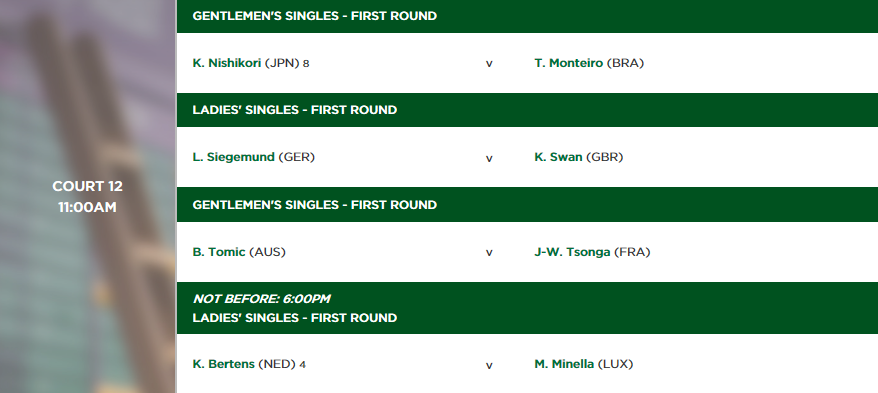View K. Bertens player page
878x393 pixels.
point(224,364)
